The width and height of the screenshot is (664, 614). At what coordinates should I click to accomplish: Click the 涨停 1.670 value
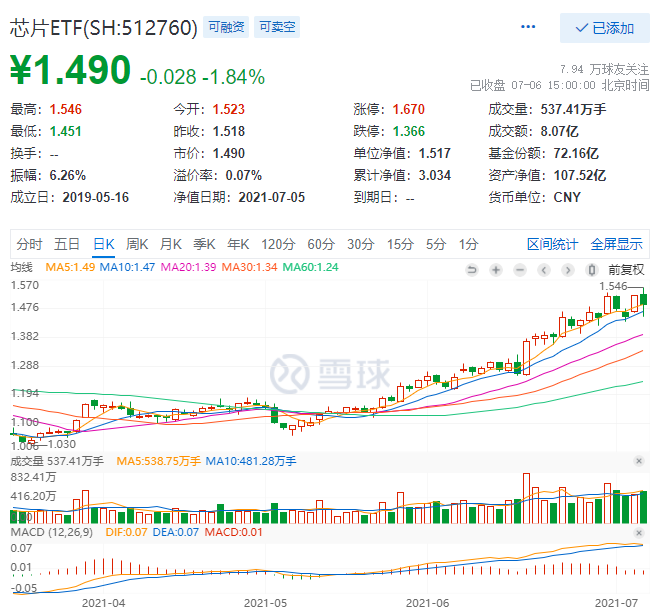pos(409,109)
